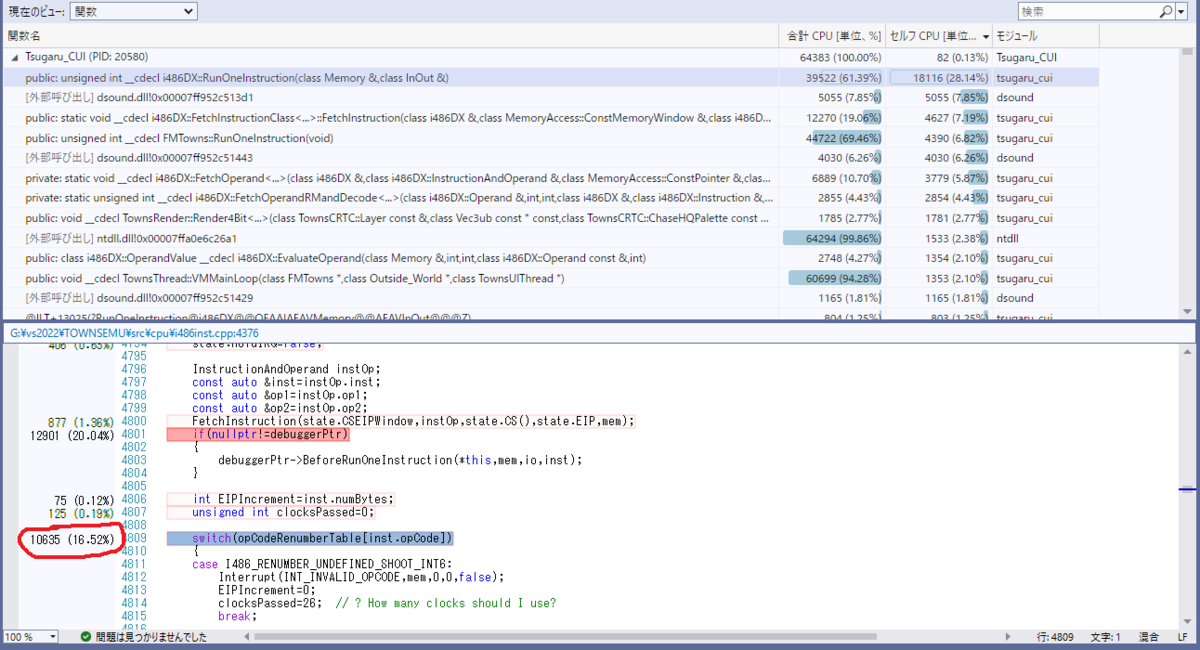Click the 文字:1 column indicator
This screenshot has height=650, width=1200.
[1108, 637]
